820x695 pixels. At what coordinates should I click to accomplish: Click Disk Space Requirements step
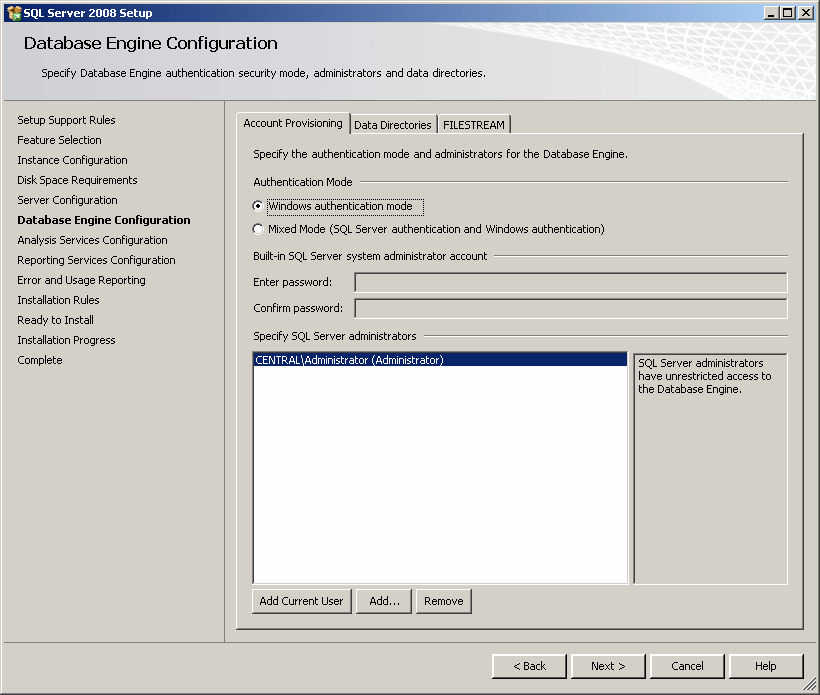pos(77,180)
